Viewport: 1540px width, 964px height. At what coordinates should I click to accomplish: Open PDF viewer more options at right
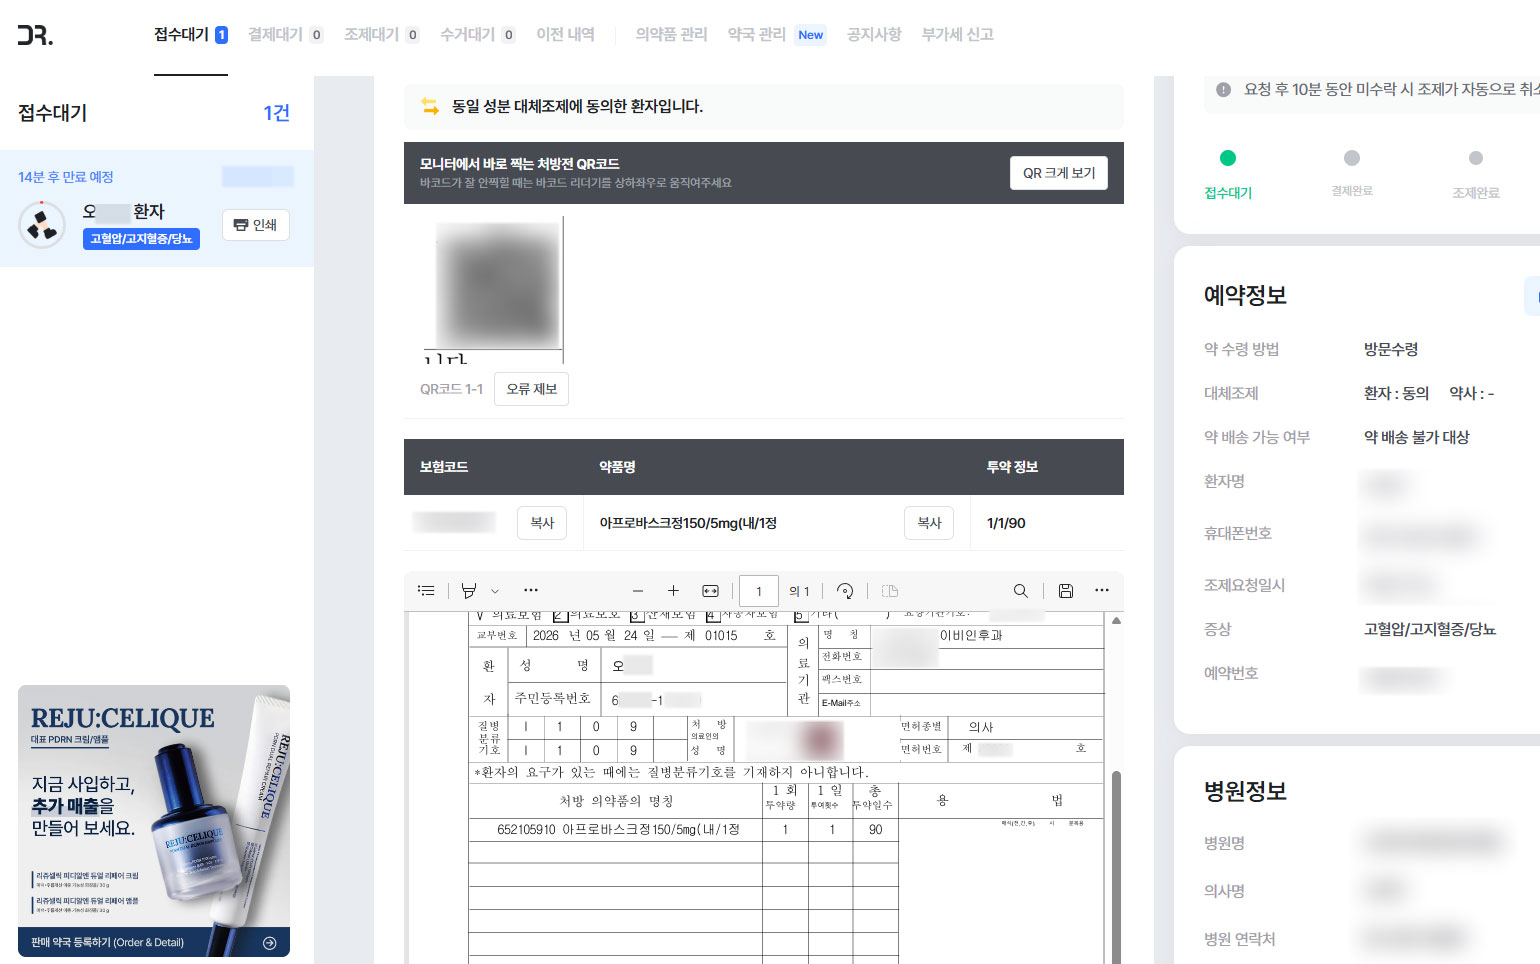click(x=1102, y=591)
